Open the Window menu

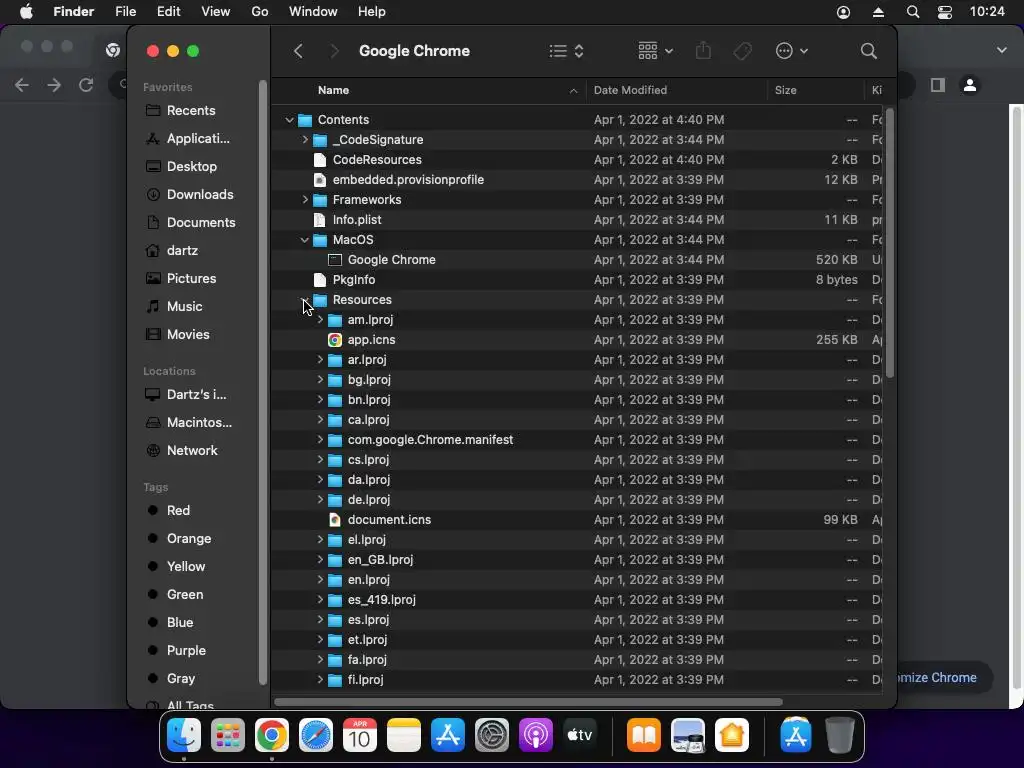313,12
